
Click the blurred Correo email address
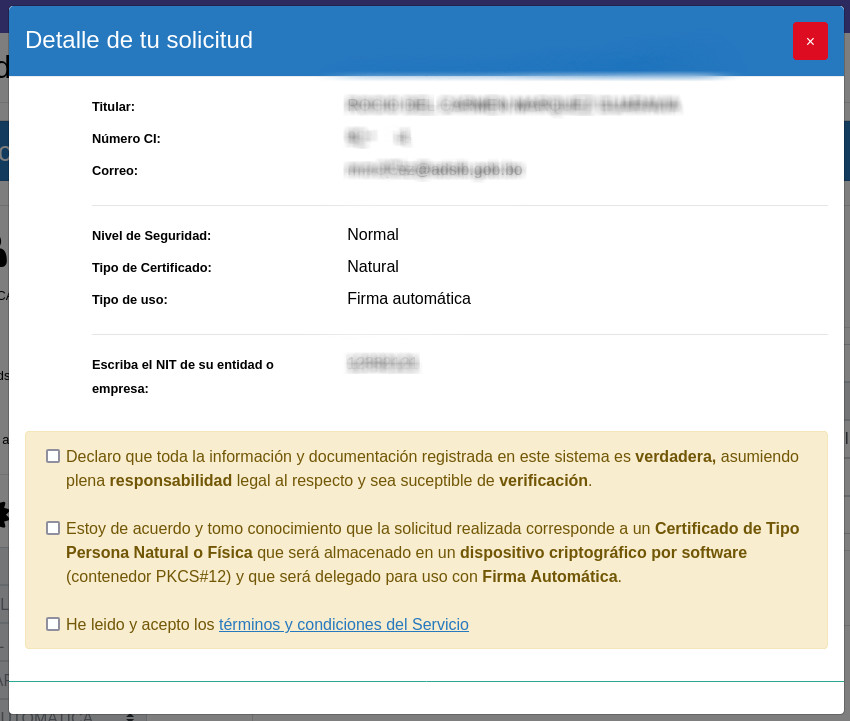[434, 170]
